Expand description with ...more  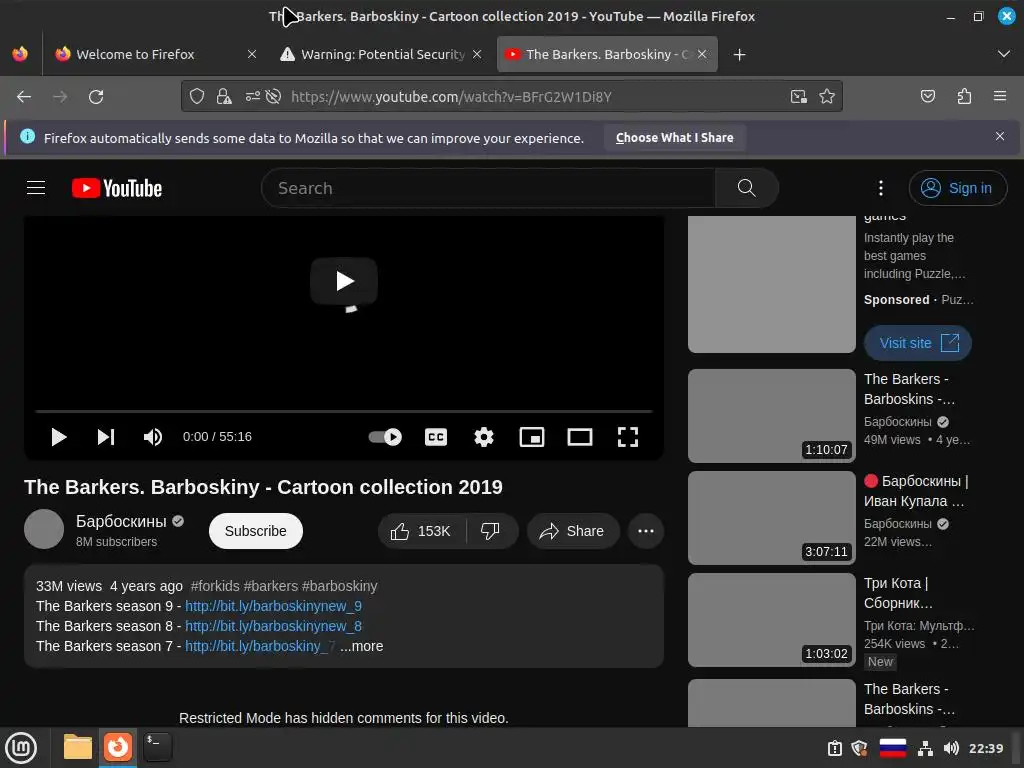point(362,647)
